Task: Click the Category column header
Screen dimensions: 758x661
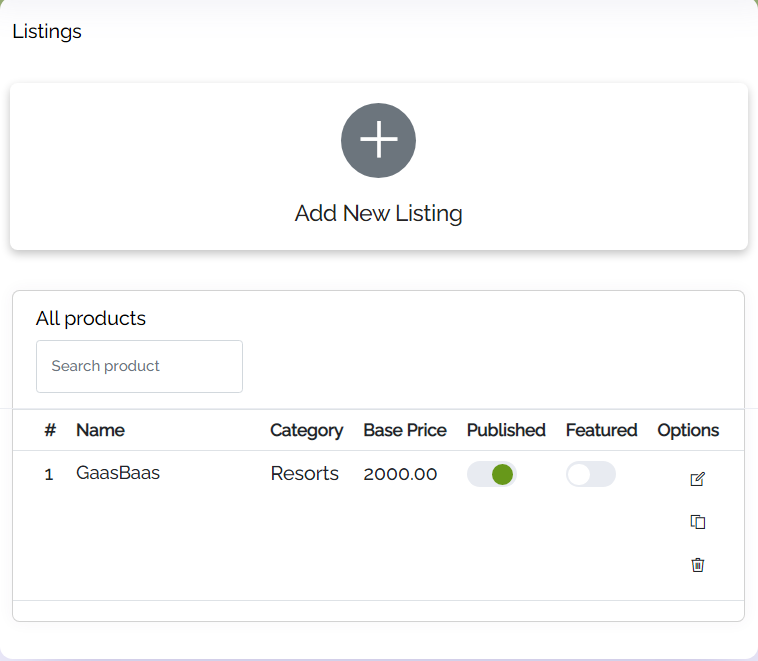Action: point(306,430)
